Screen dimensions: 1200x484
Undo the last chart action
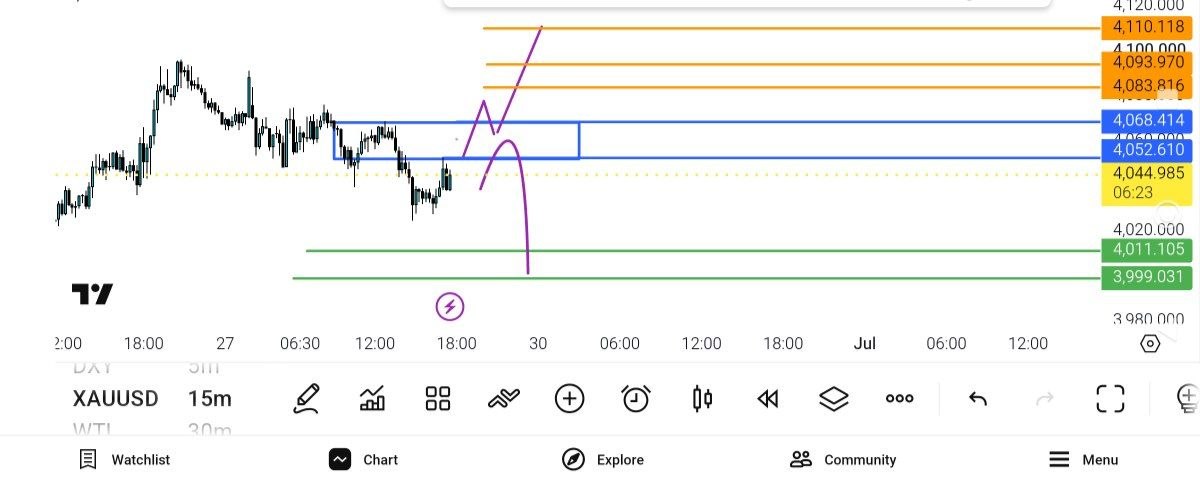click(978, 399)
